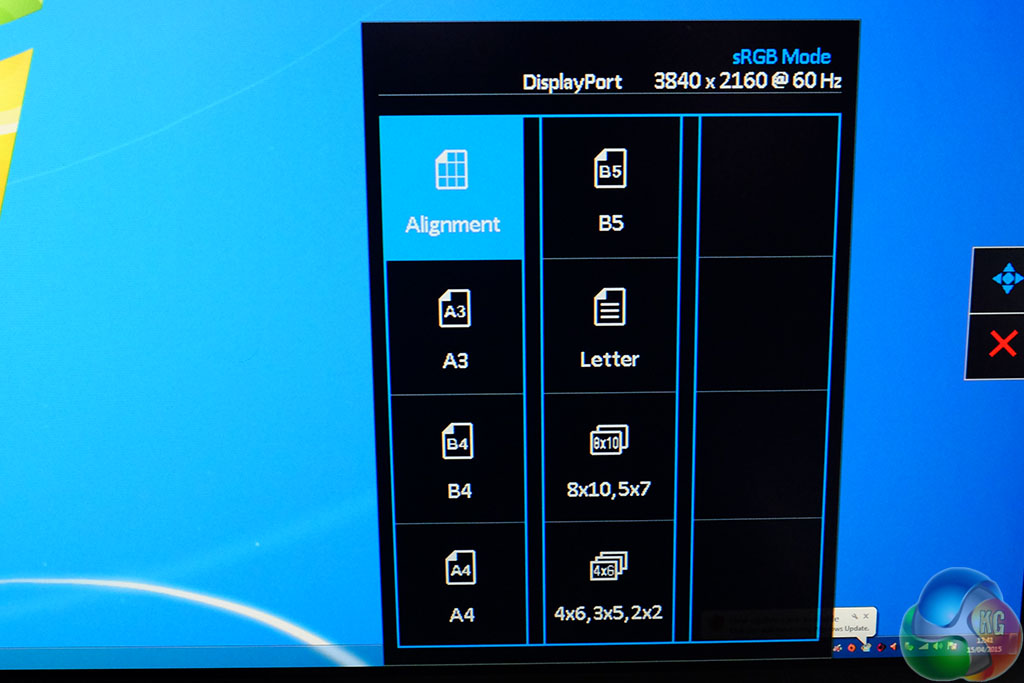Choose the B4 paper size
The image size is (1024, 683).
pos(458,459)
